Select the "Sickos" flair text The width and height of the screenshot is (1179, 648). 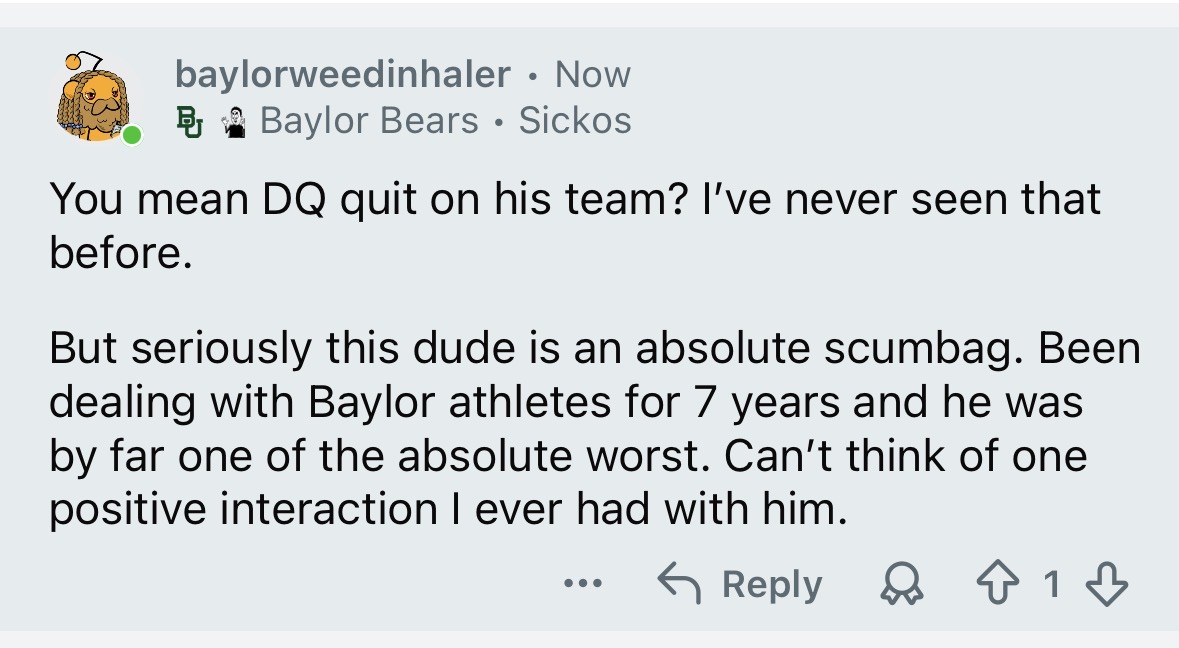click(x=575, y=121)
